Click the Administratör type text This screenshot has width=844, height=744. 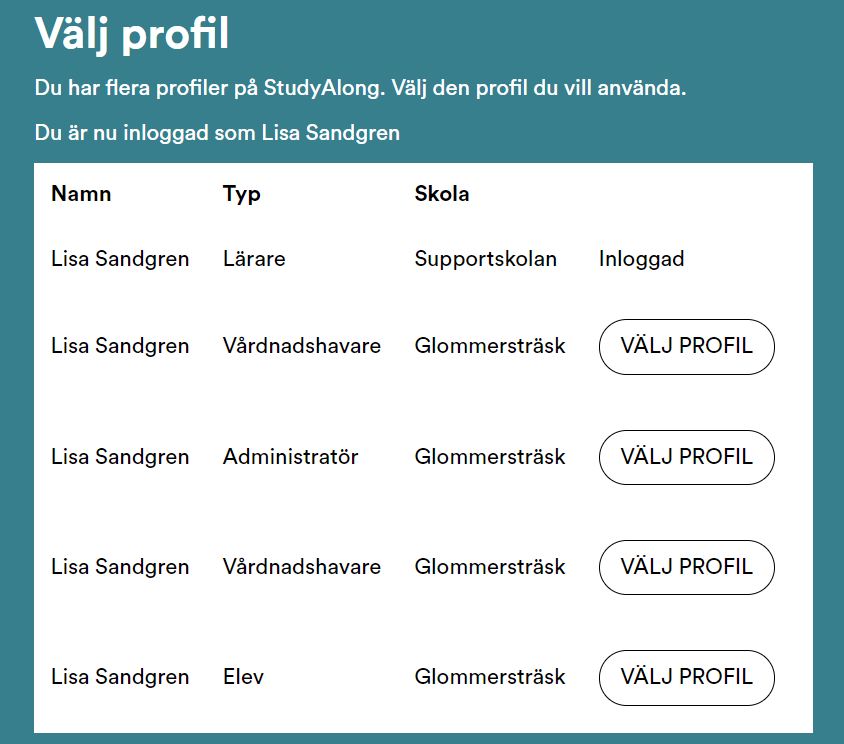[290, 457]
